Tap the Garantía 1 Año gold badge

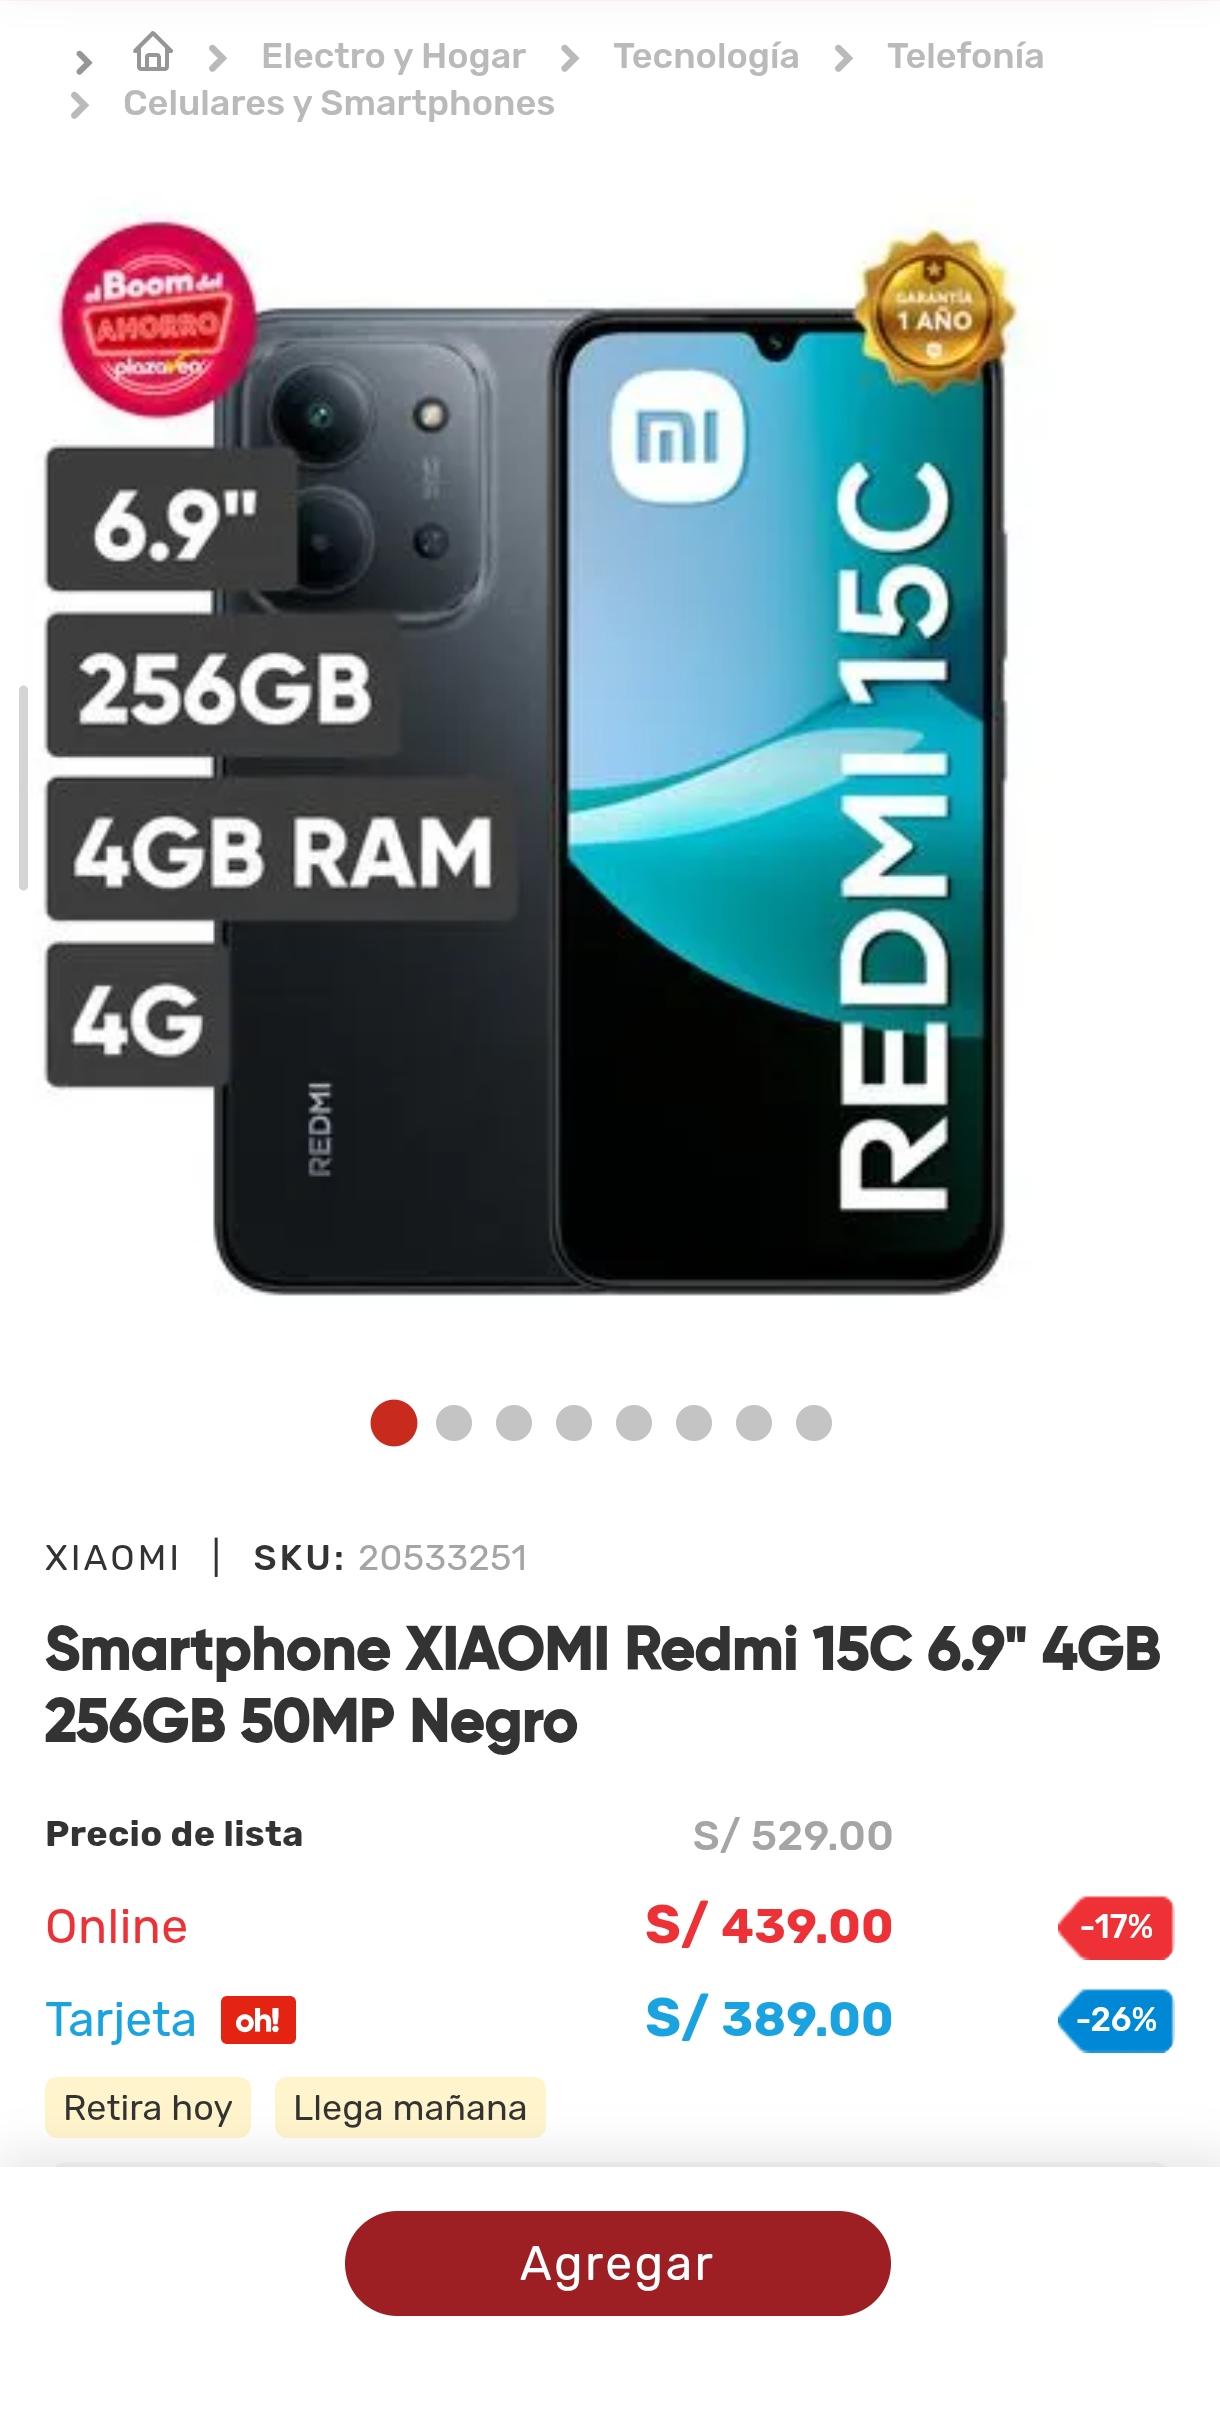click(x=933, y=312)
